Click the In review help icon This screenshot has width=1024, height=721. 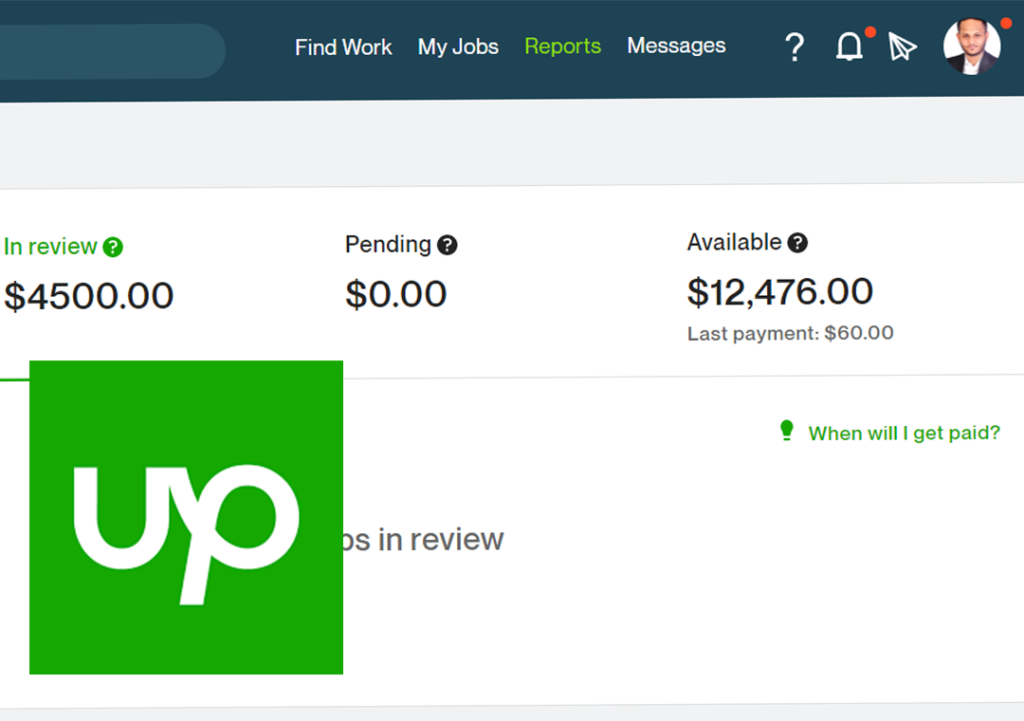point(113,248)
